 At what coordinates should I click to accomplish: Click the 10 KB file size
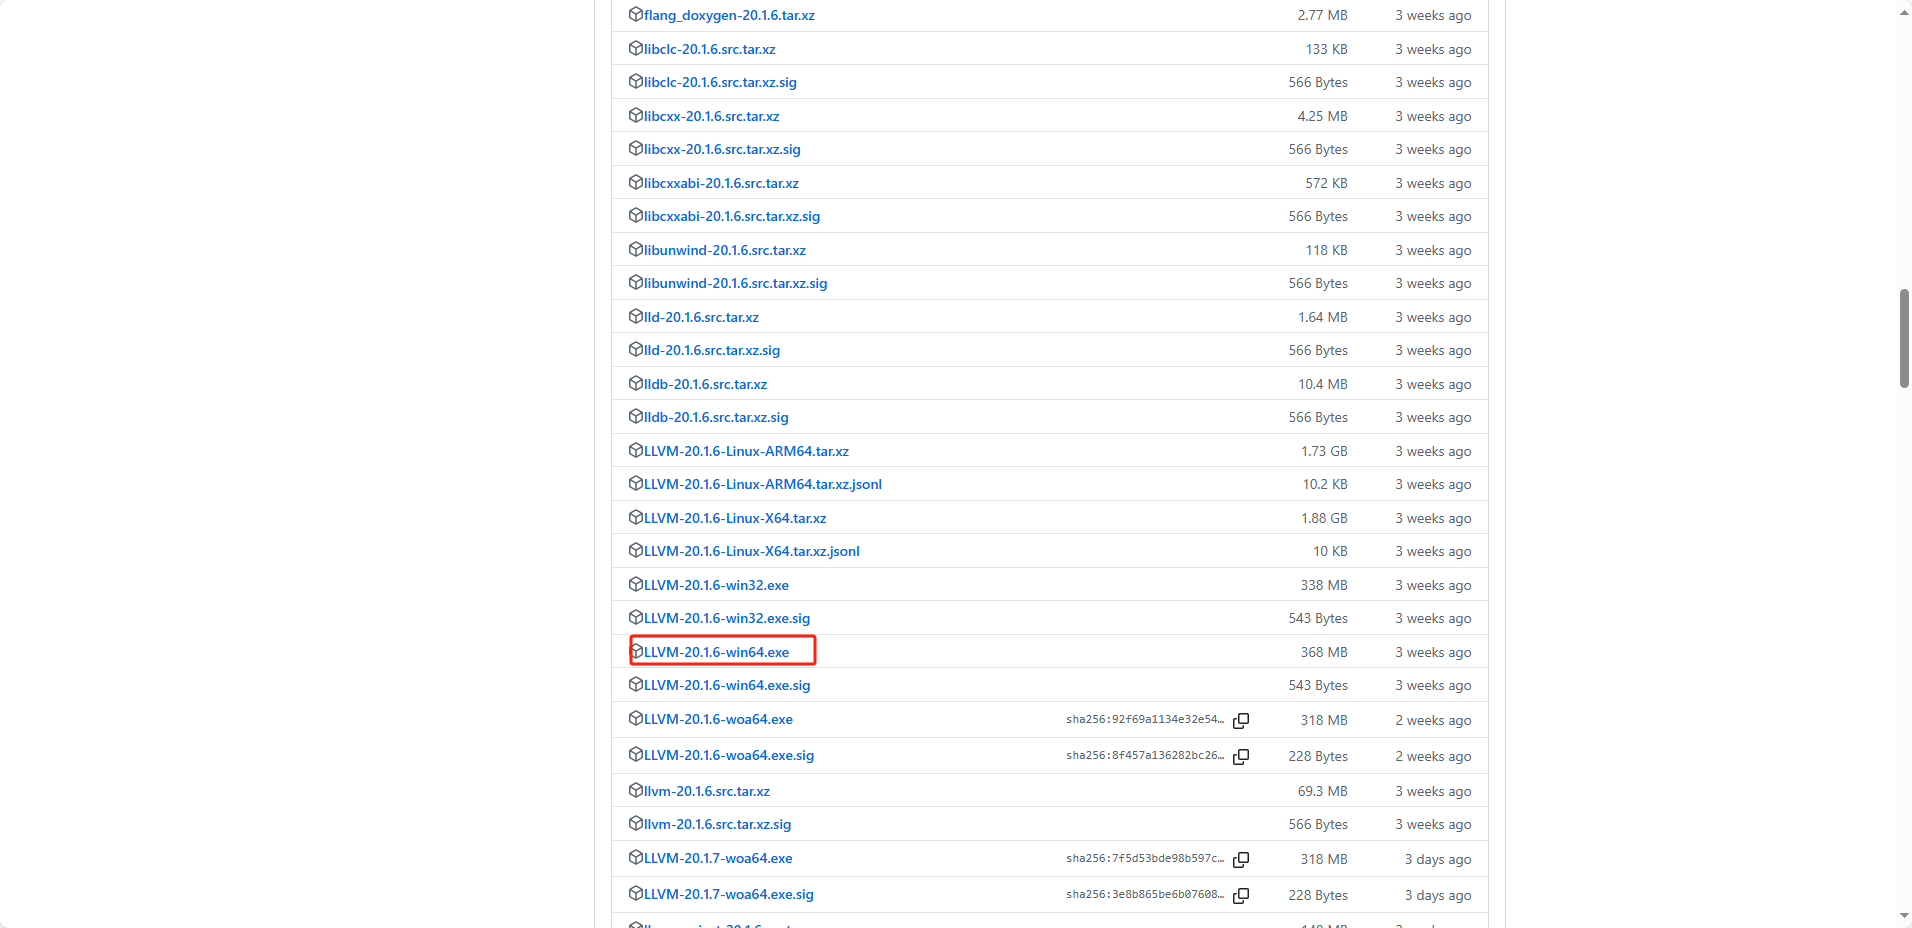1330,551
